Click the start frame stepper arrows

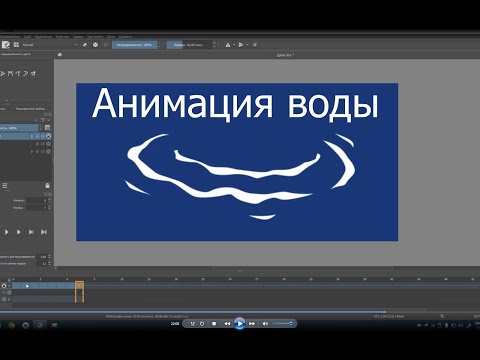pos(49,200)
